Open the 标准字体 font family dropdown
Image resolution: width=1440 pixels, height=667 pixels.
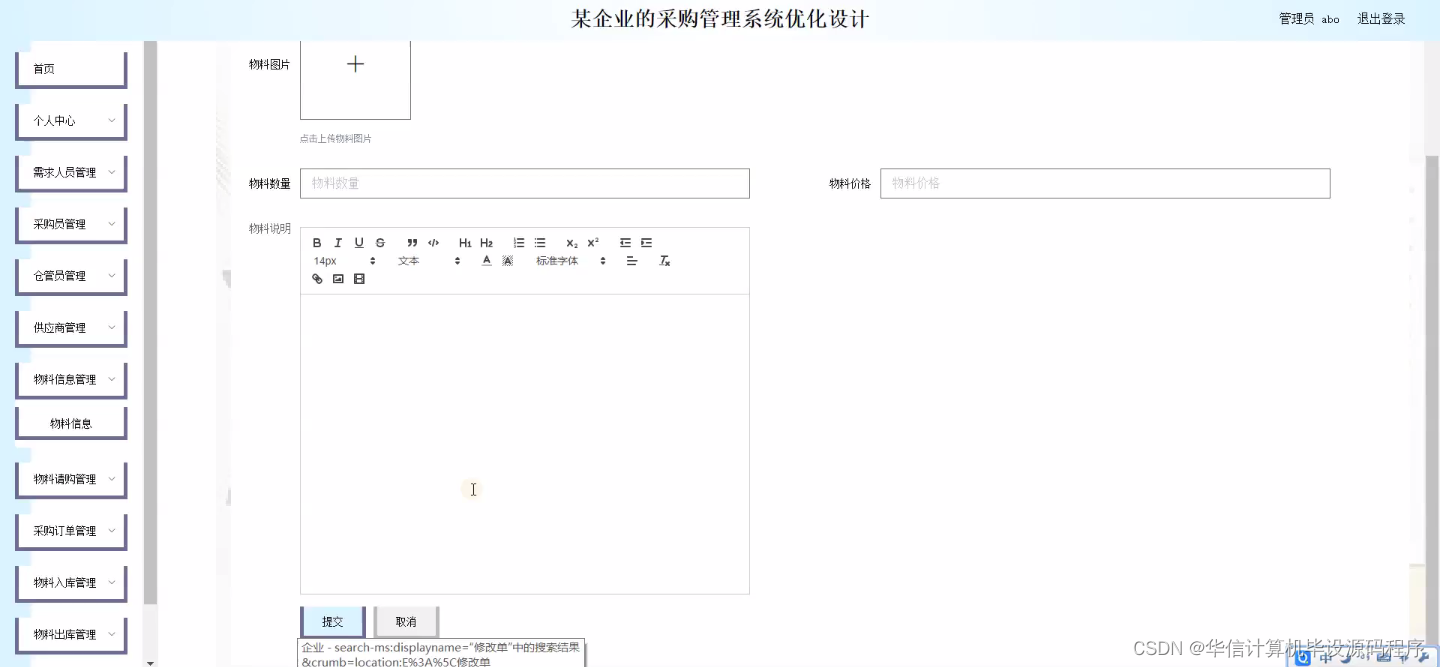(x=558, y=261)
